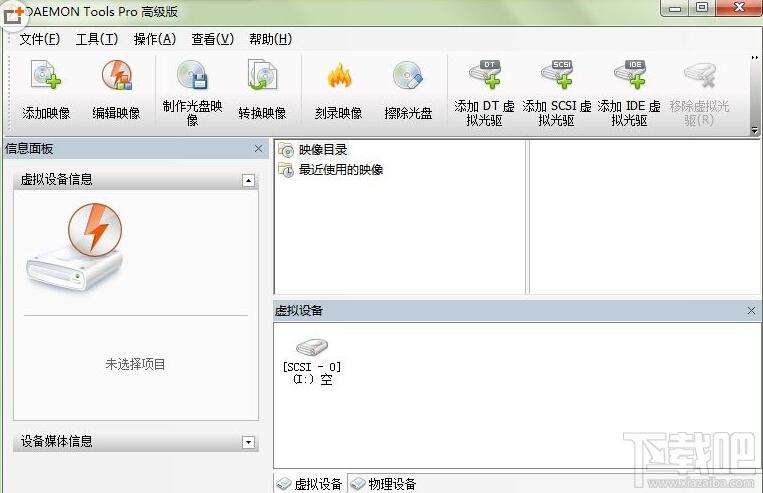The height and width of the screenshot is (493, 763).
Task: Open the 帮助(H) menu
Action: click(x=271, y=39)
